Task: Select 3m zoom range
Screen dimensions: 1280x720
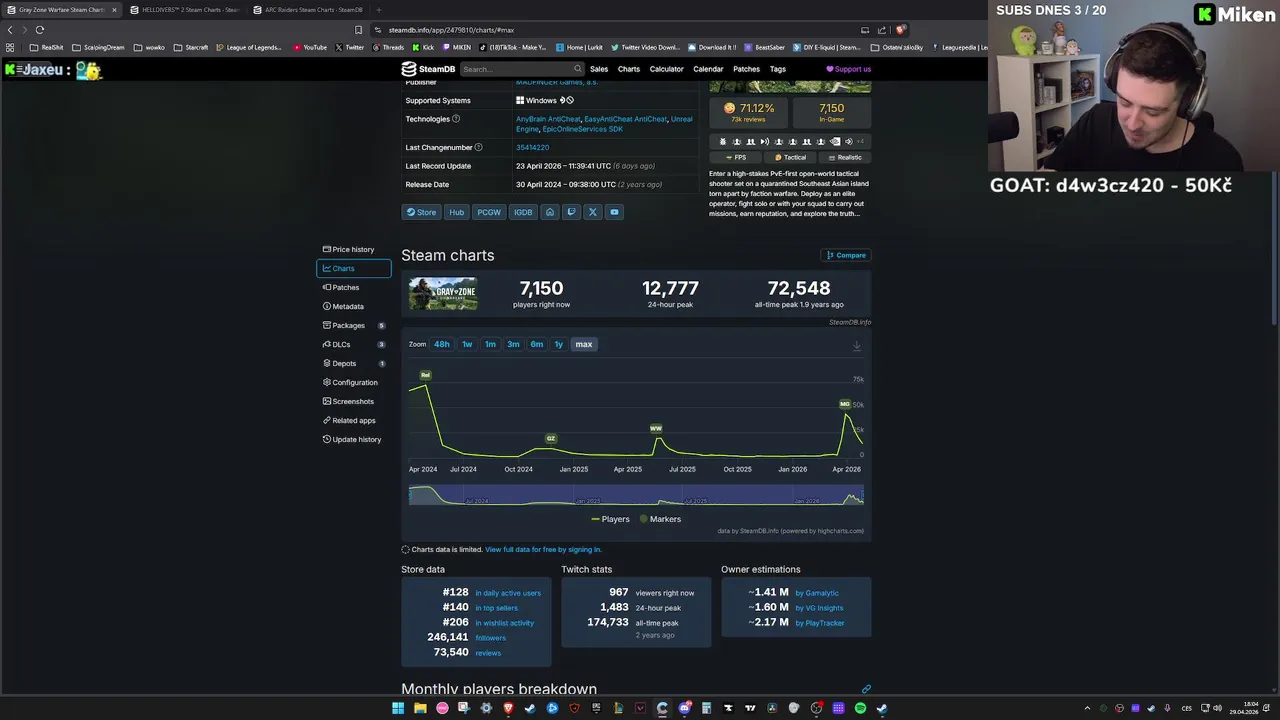Action: coord(513,344)
